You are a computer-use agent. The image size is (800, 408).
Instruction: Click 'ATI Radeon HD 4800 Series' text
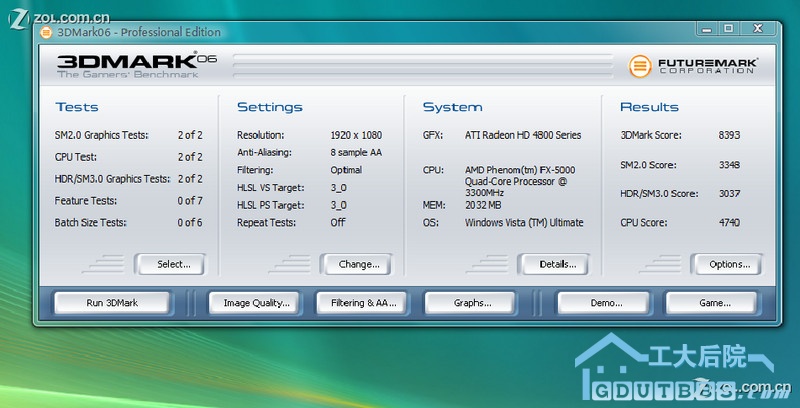pyautogui.click(x=523, y=135)
